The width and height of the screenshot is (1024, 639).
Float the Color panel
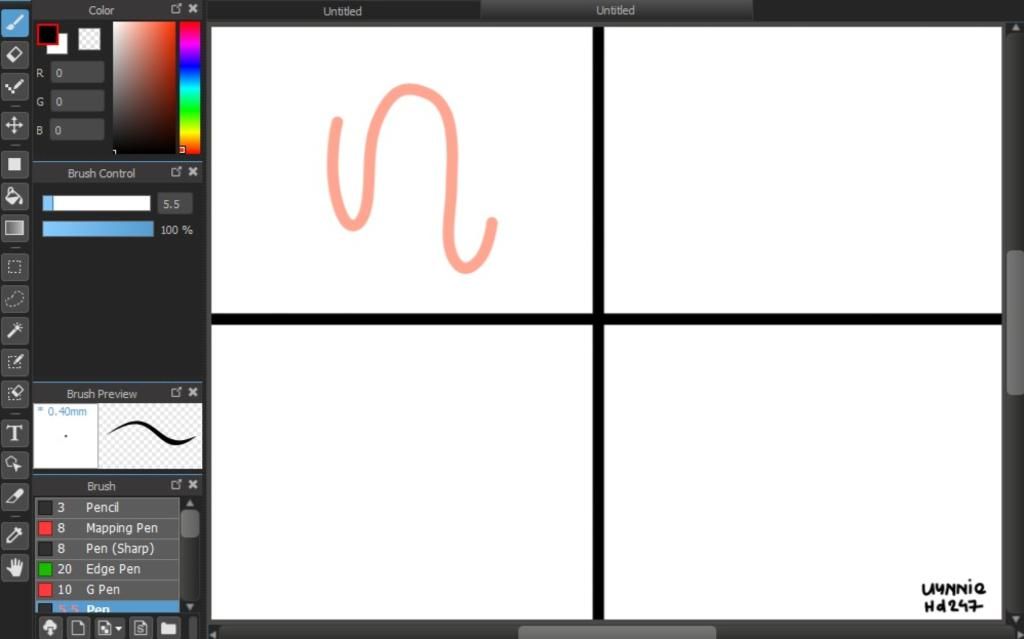pos(176,8)
